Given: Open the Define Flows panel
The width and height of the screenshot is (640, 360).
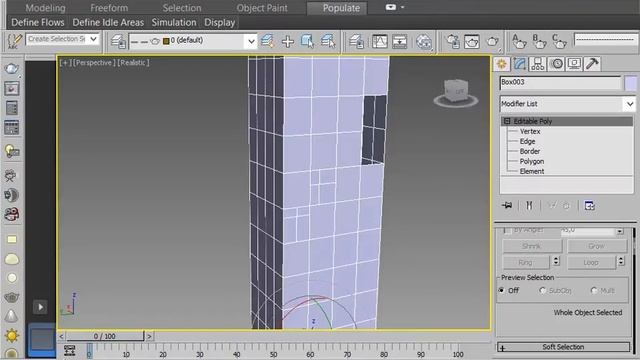Looking at the screenshot, I should [x=38, y=22].
